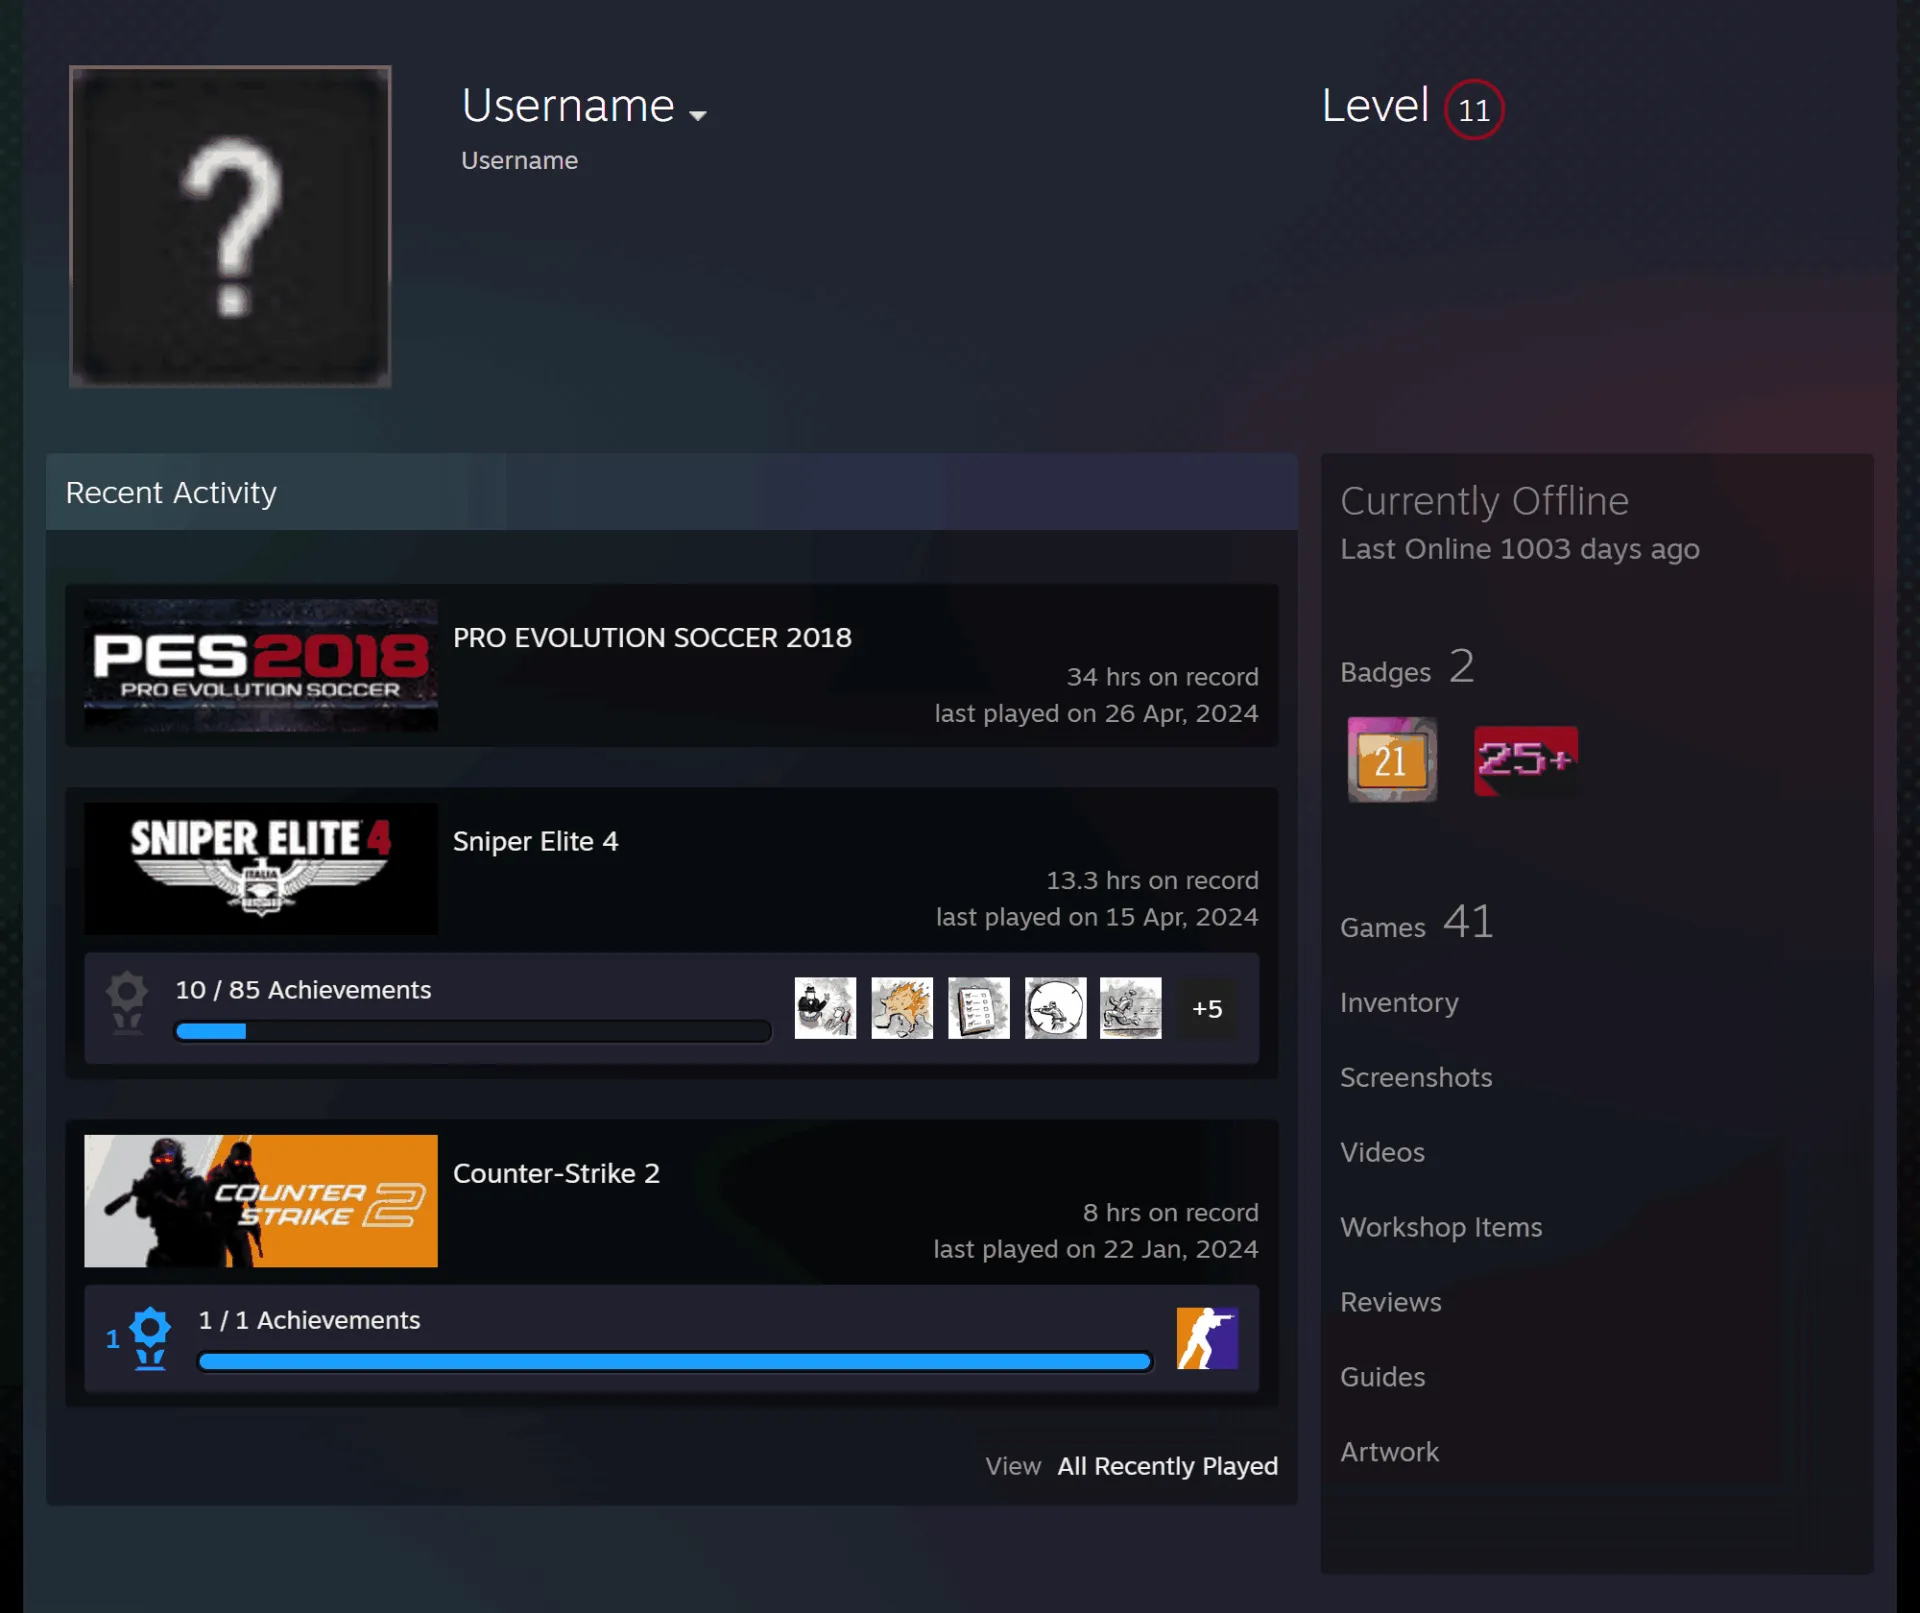This screenshot has width=1920, height=1613.
Task: Go to Workshop Items
Action: click(x=1441, y=1227)
